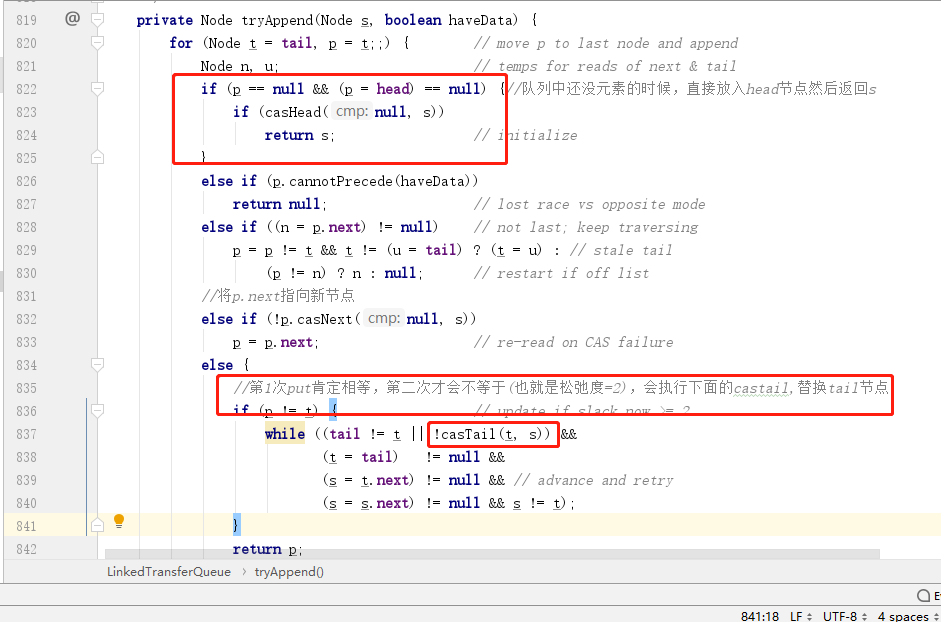Click the '// lost race vs opposite mode' comment
This screenshot has height=622, width=941.
[589, 204]
